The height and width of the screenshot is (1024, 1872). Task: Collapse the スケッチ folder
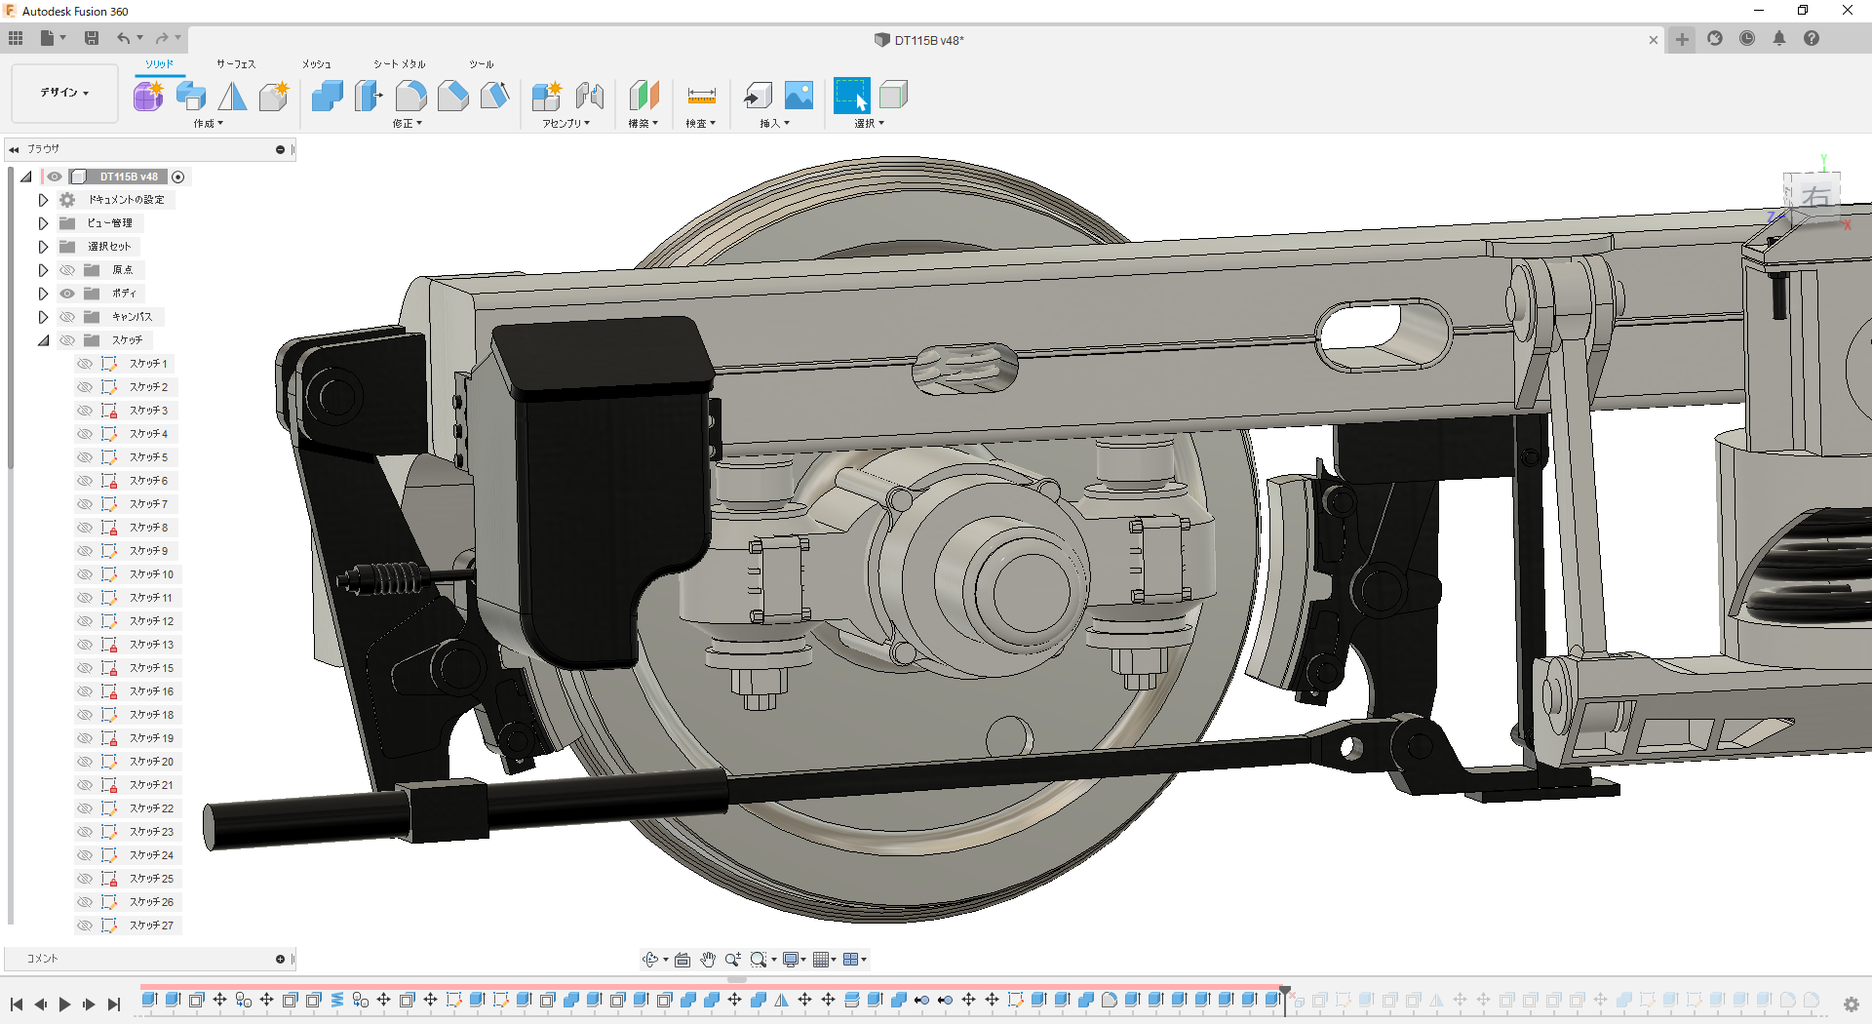43,340
